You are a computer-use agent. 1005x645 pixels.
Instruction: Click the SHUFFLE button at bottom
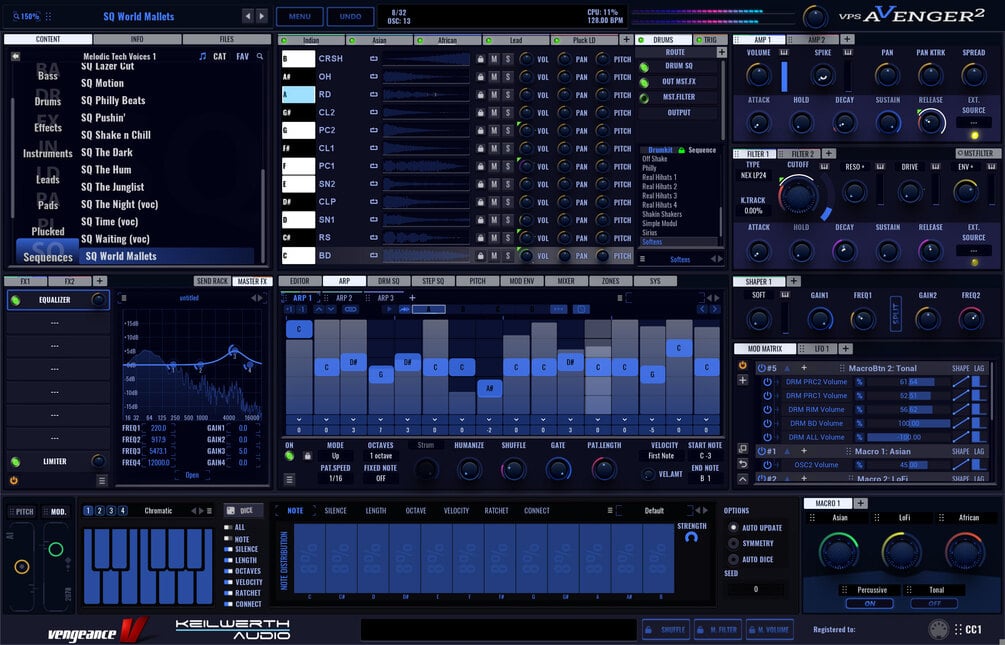point(667,630)
